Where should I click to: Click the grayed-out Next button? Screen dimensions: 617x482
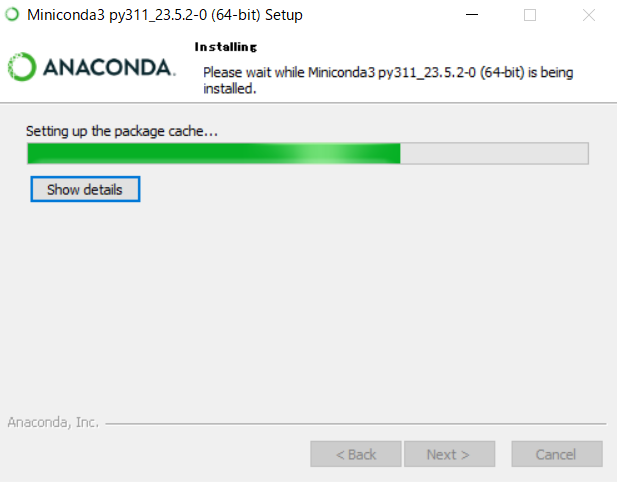(x=449, y=454)
